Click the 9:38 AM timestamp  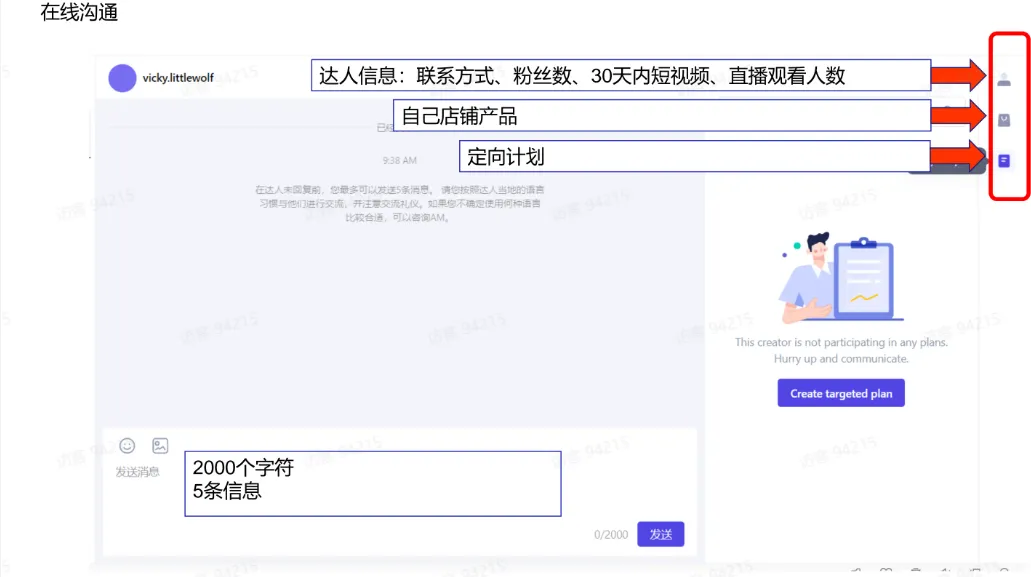coord(399,160)
